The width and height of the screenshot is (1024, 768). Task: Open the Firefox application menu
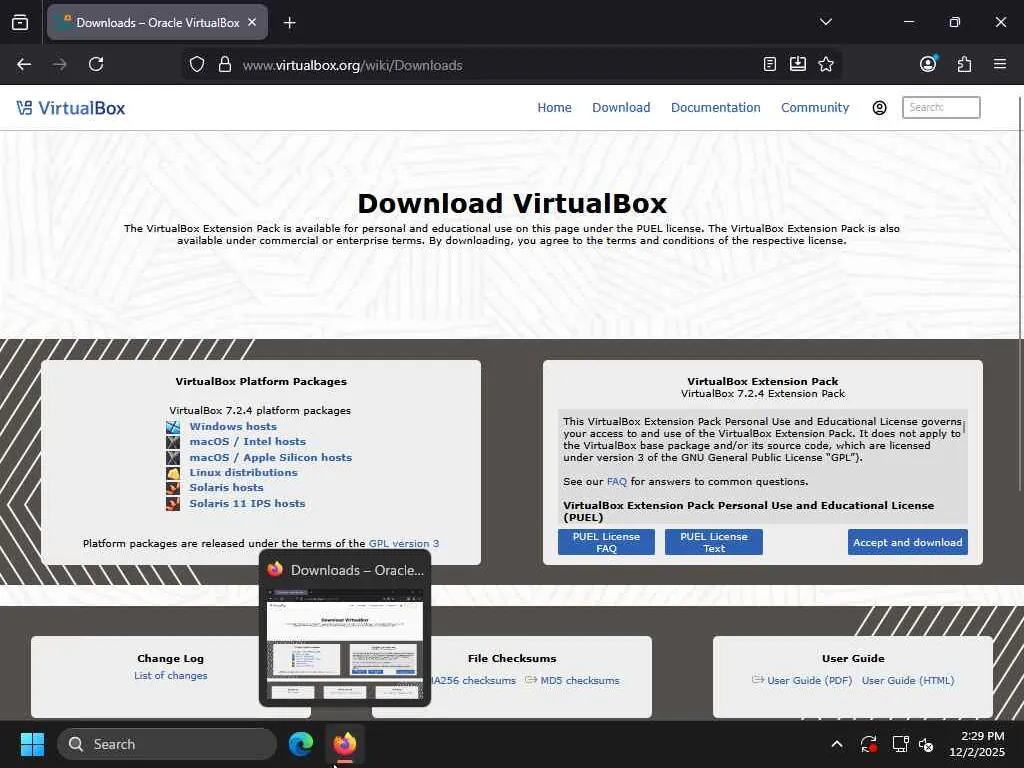pyautogui.click(x=999, y=64)
